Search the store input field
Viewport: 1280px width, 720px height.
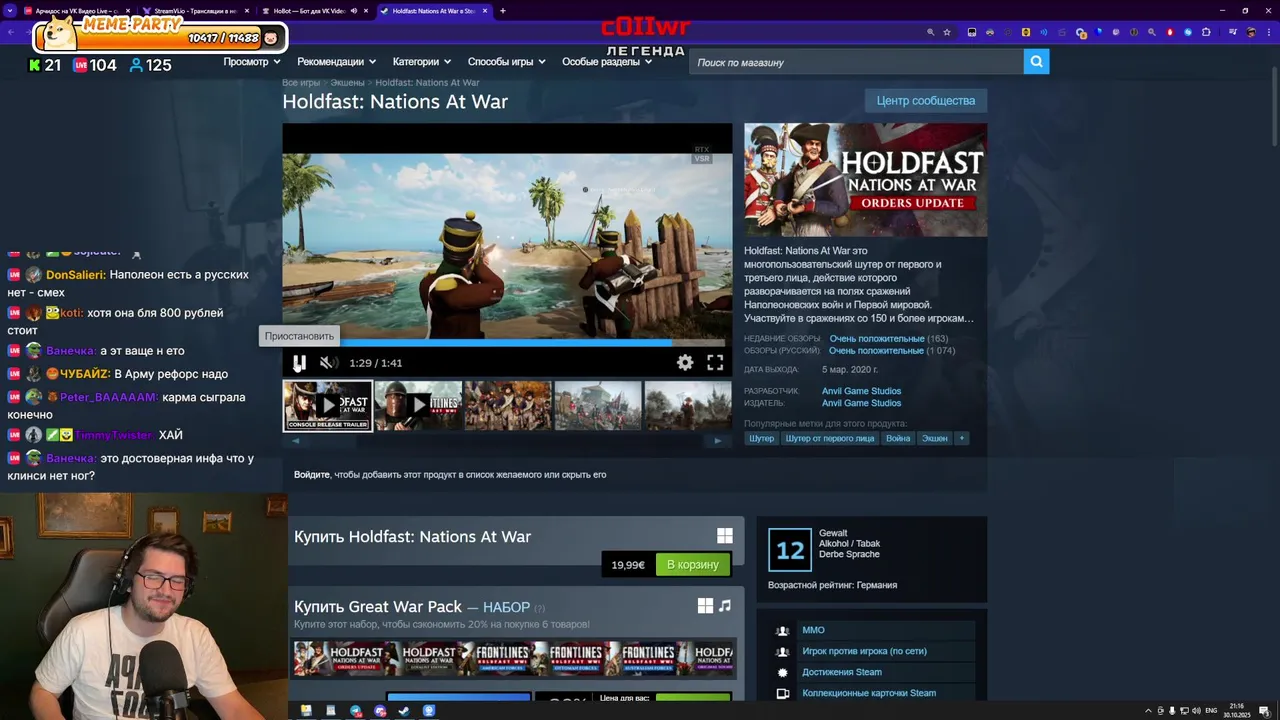857,62
